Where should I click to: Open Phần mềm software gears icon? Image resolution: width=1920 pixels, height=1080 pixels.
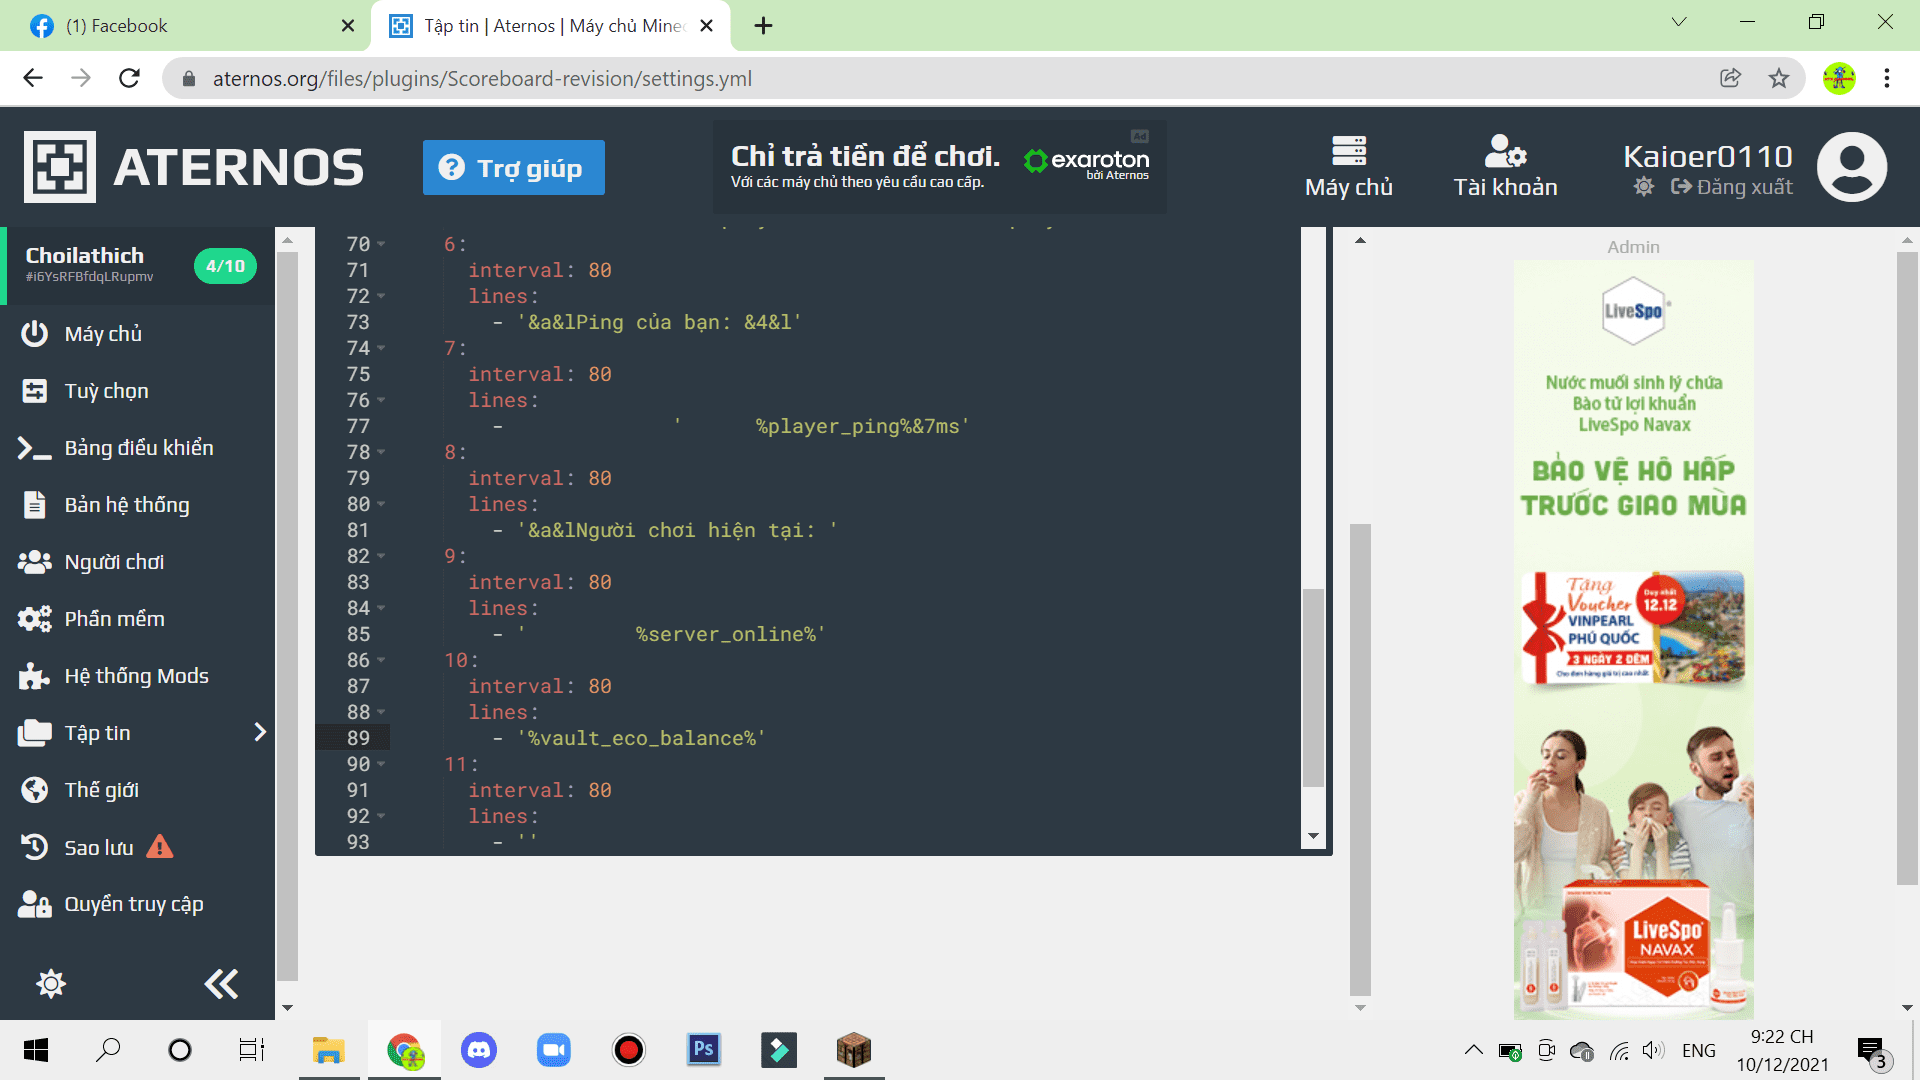click(35, 619)
